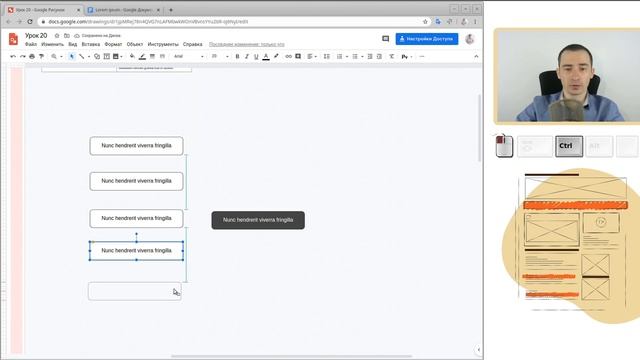
Task: Activate the paint format roller tool
Action: [x=41, y=57]
